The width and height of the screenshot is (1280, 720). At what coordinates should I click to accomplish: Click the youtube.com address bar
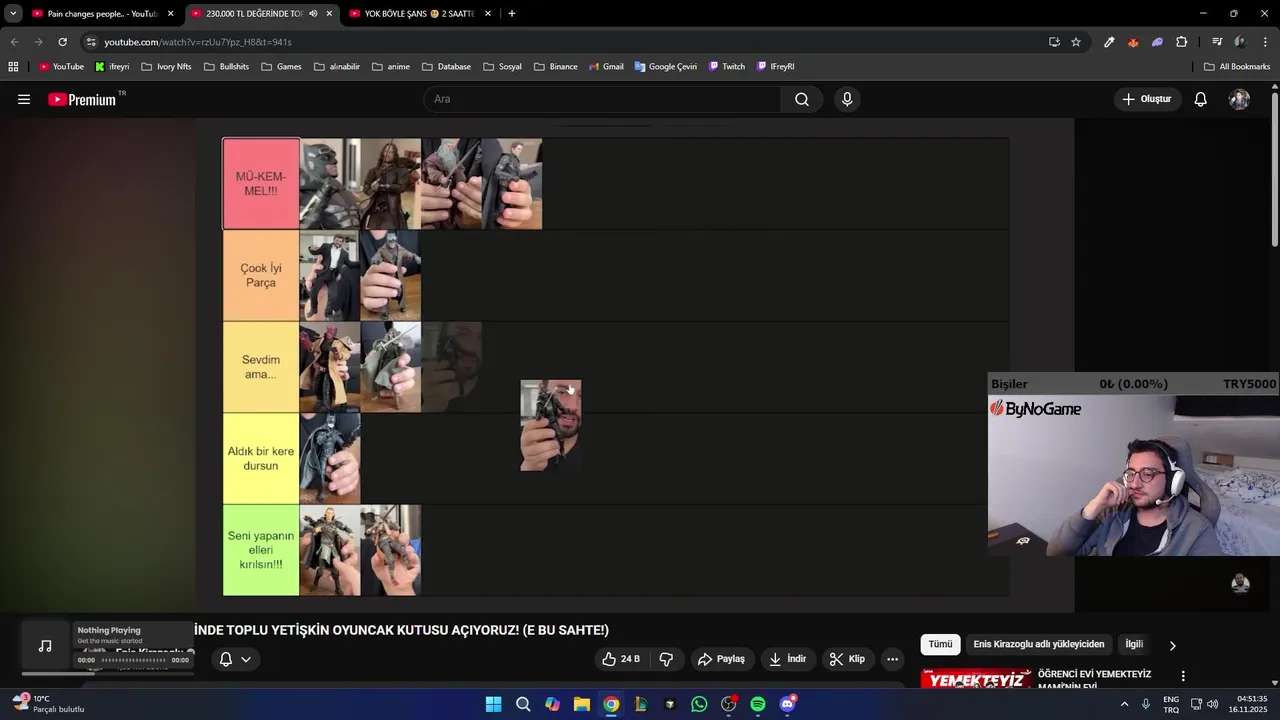click(560, 42)
